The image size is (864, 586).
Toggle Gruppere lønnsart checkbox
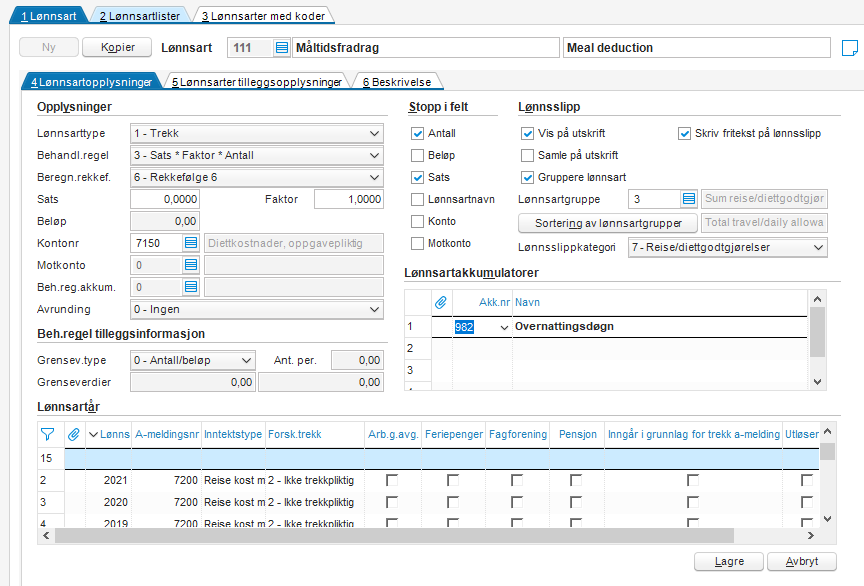coord(527,178)
